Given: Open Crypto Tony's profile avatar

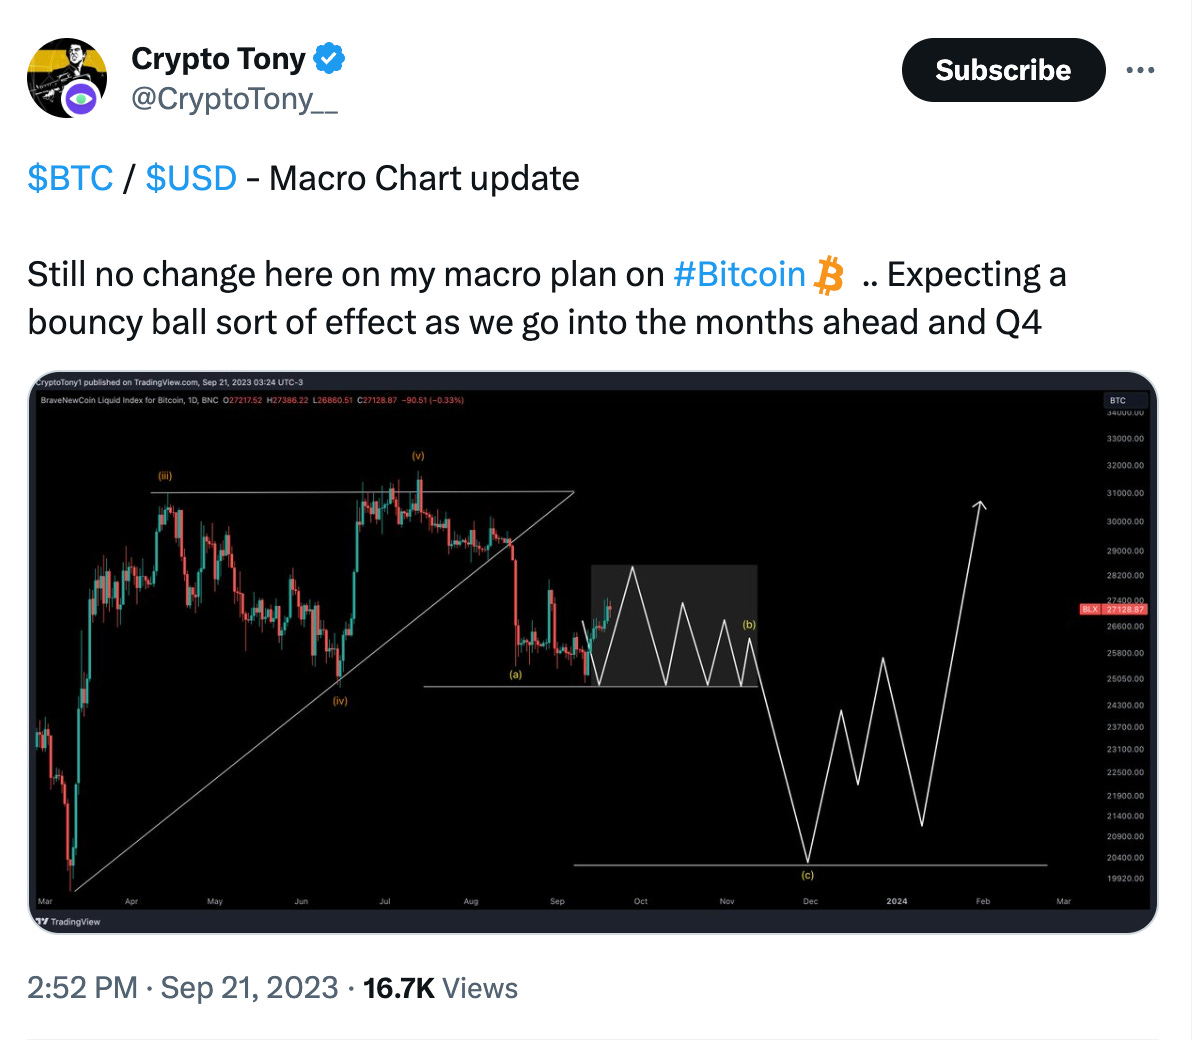Looking at the screenshot, I should point(67,78).
